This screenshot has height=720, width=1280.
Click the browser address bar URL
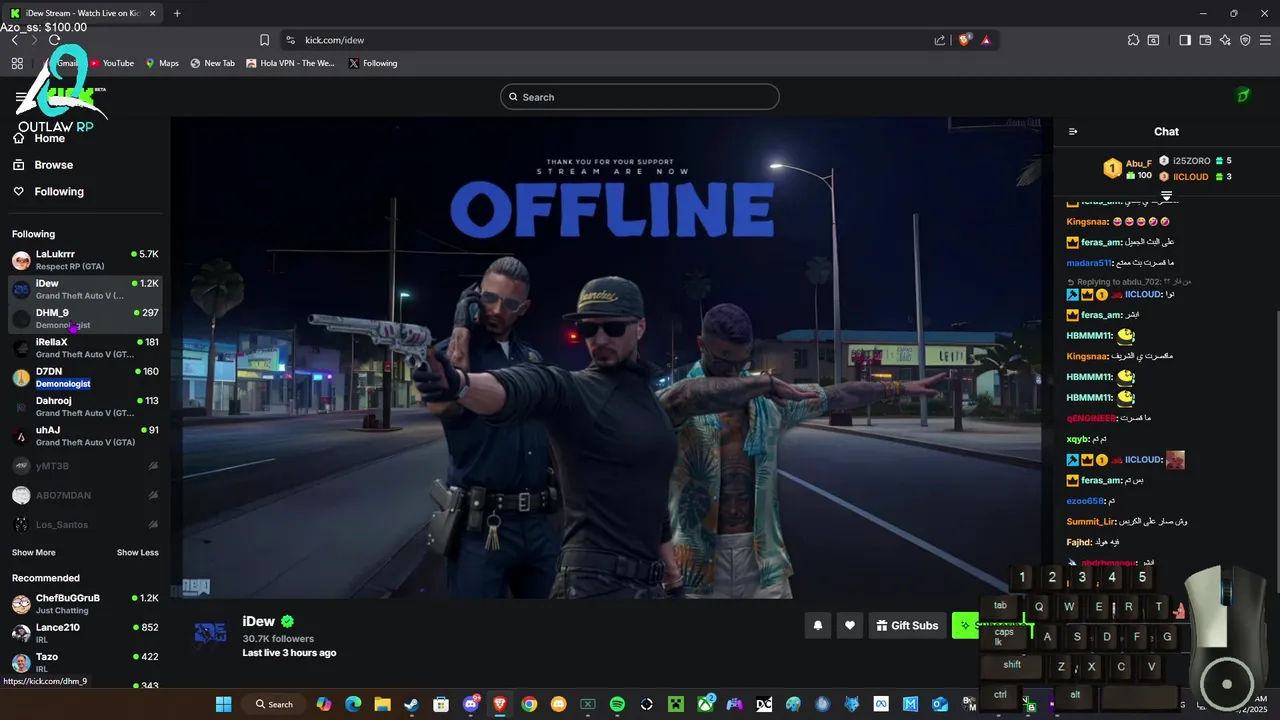(x=335, y=40)
